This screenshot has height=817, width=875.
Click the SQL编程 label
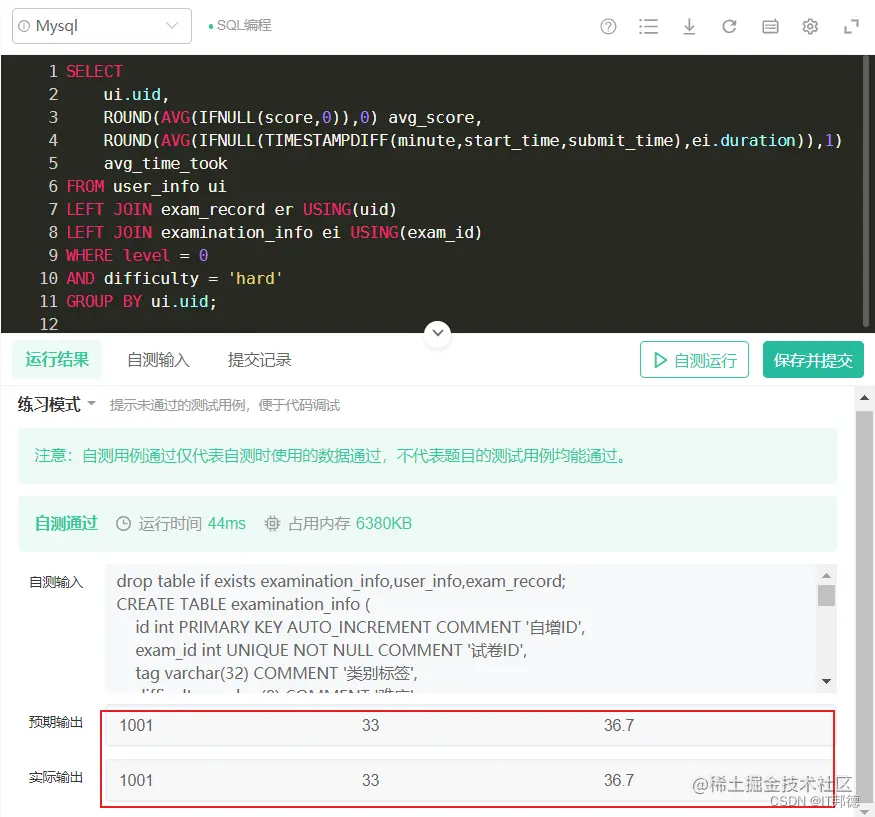[x=244, y=26]
